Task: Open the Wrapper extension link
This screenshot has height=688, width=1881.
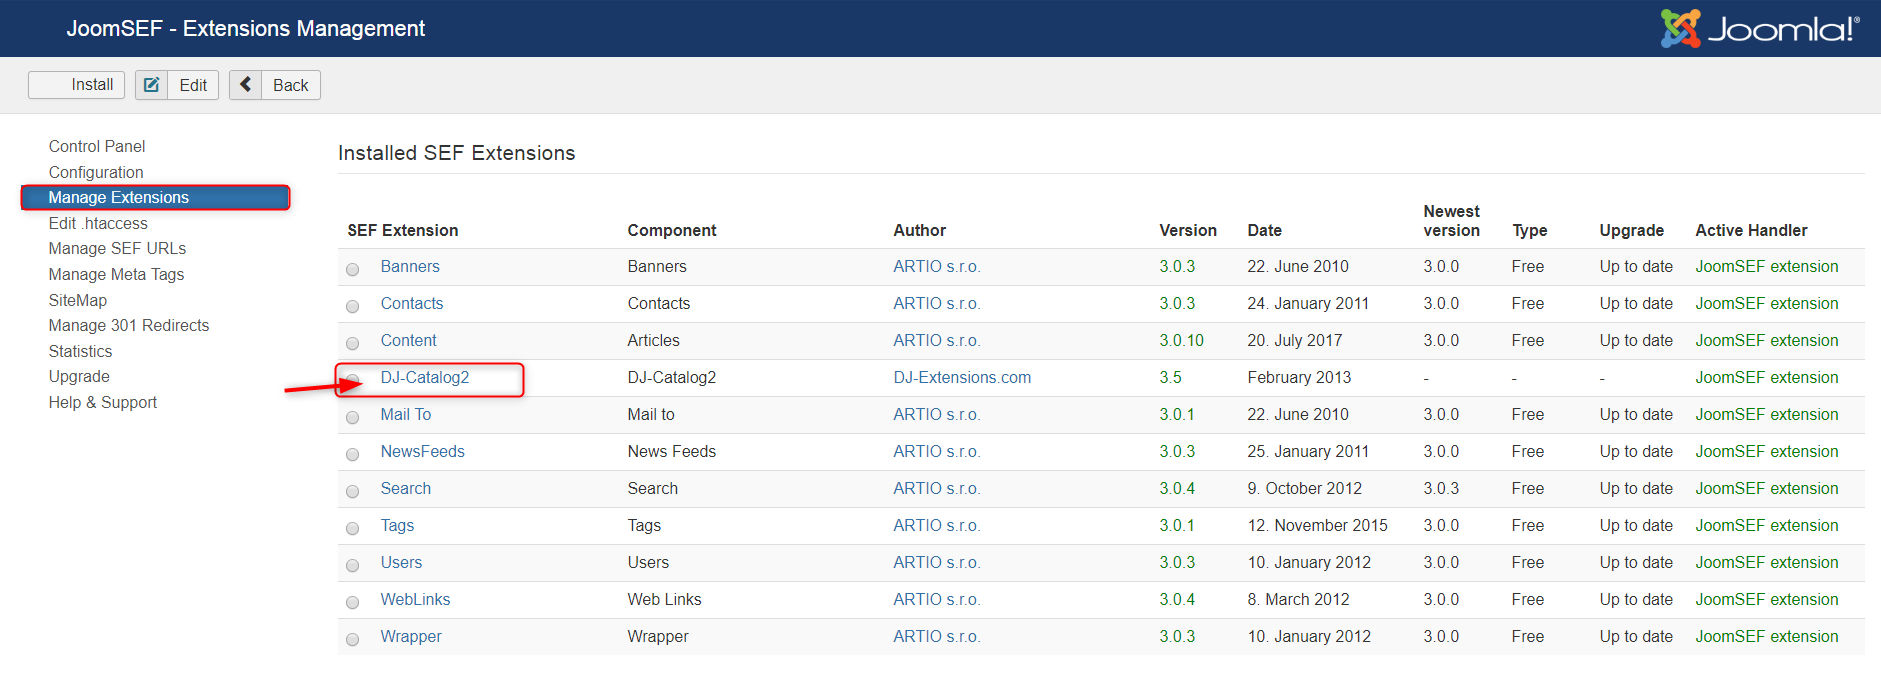Action: click(411, 636)
